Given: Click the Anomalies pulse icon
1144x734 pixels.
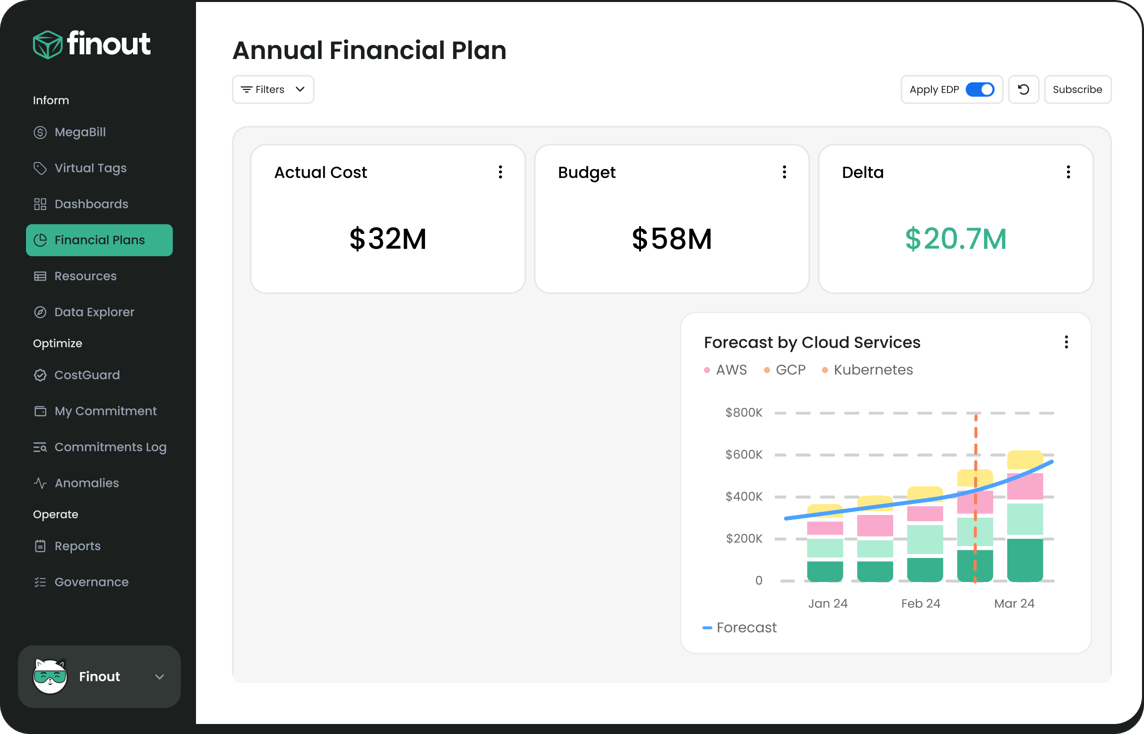Looking at the screenshot, I should 40,483.
